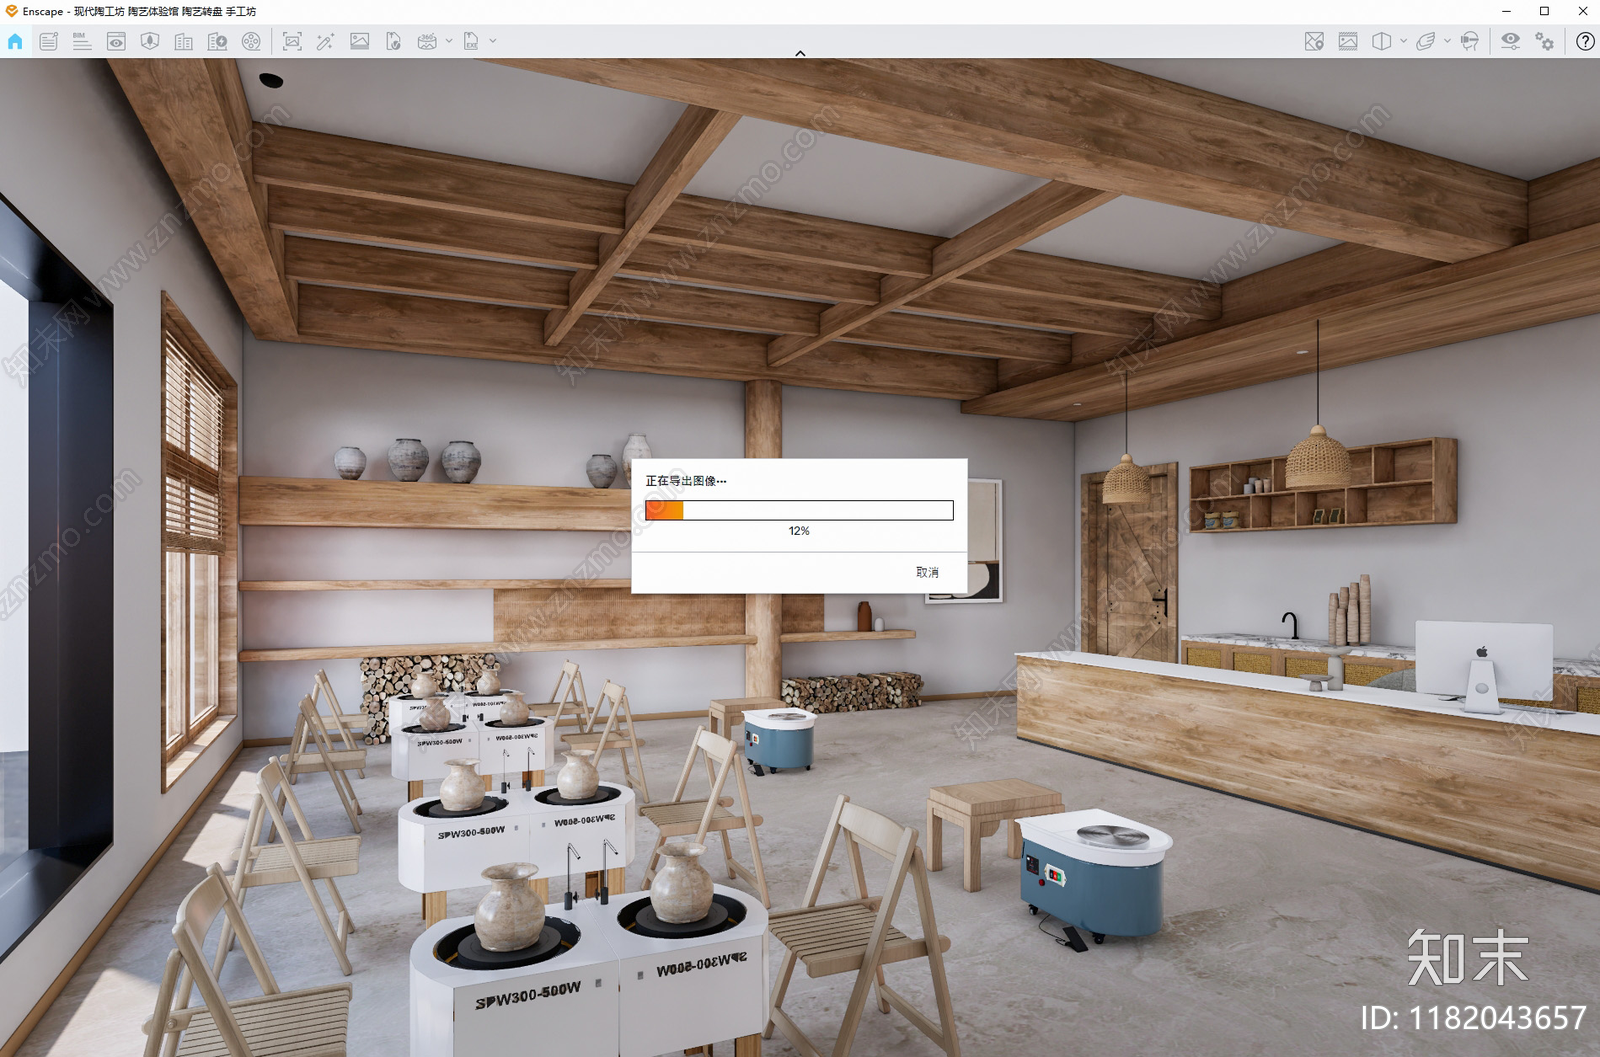Viewport: 1600px width, 1057px height.
Task: Open the collaborative annotations notes icon
Action: click(x=48, y=41)
